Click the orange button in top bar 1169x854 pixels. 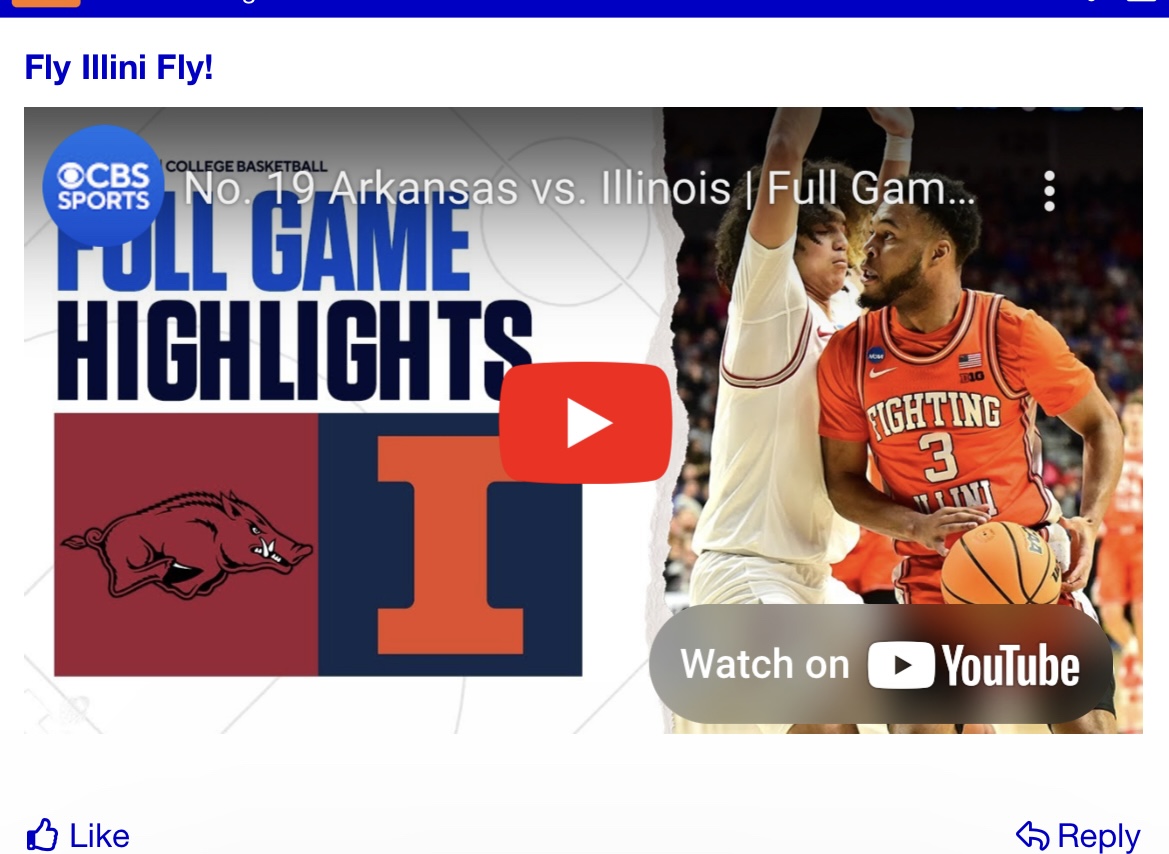tap(46, 3)
